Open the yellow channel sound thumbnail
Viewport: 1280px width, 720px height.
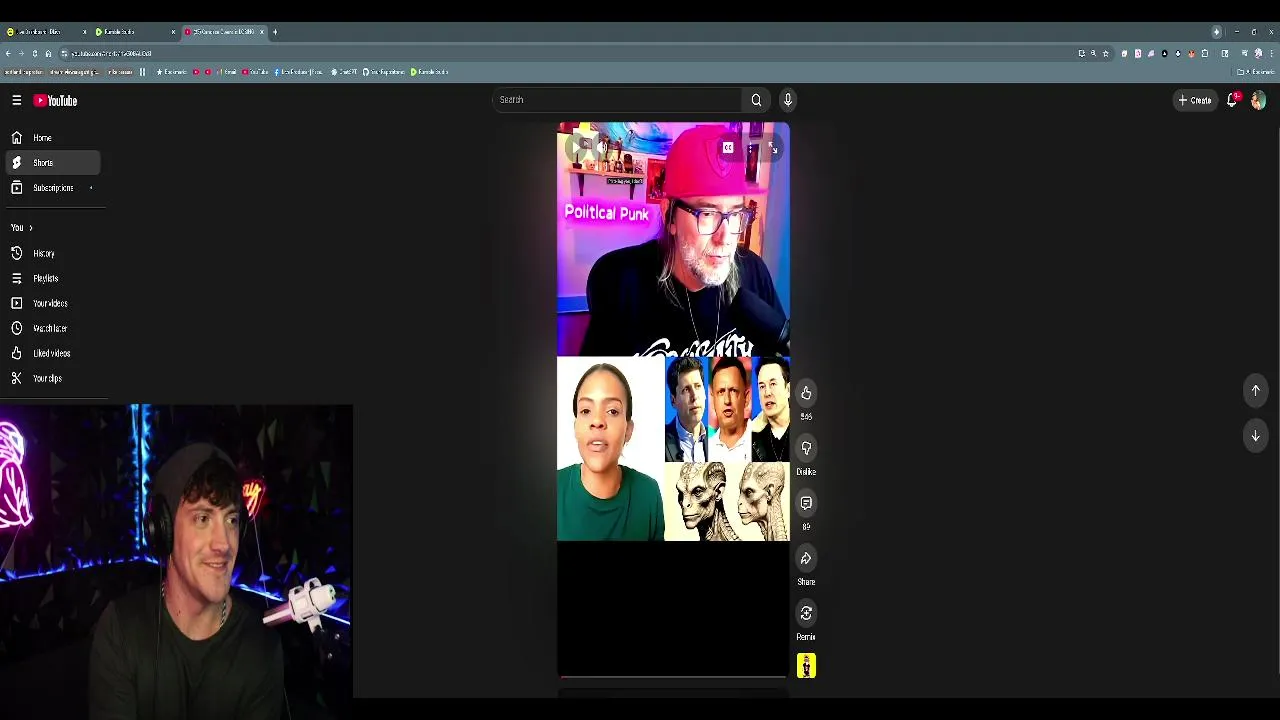click(x=806, y=666)
